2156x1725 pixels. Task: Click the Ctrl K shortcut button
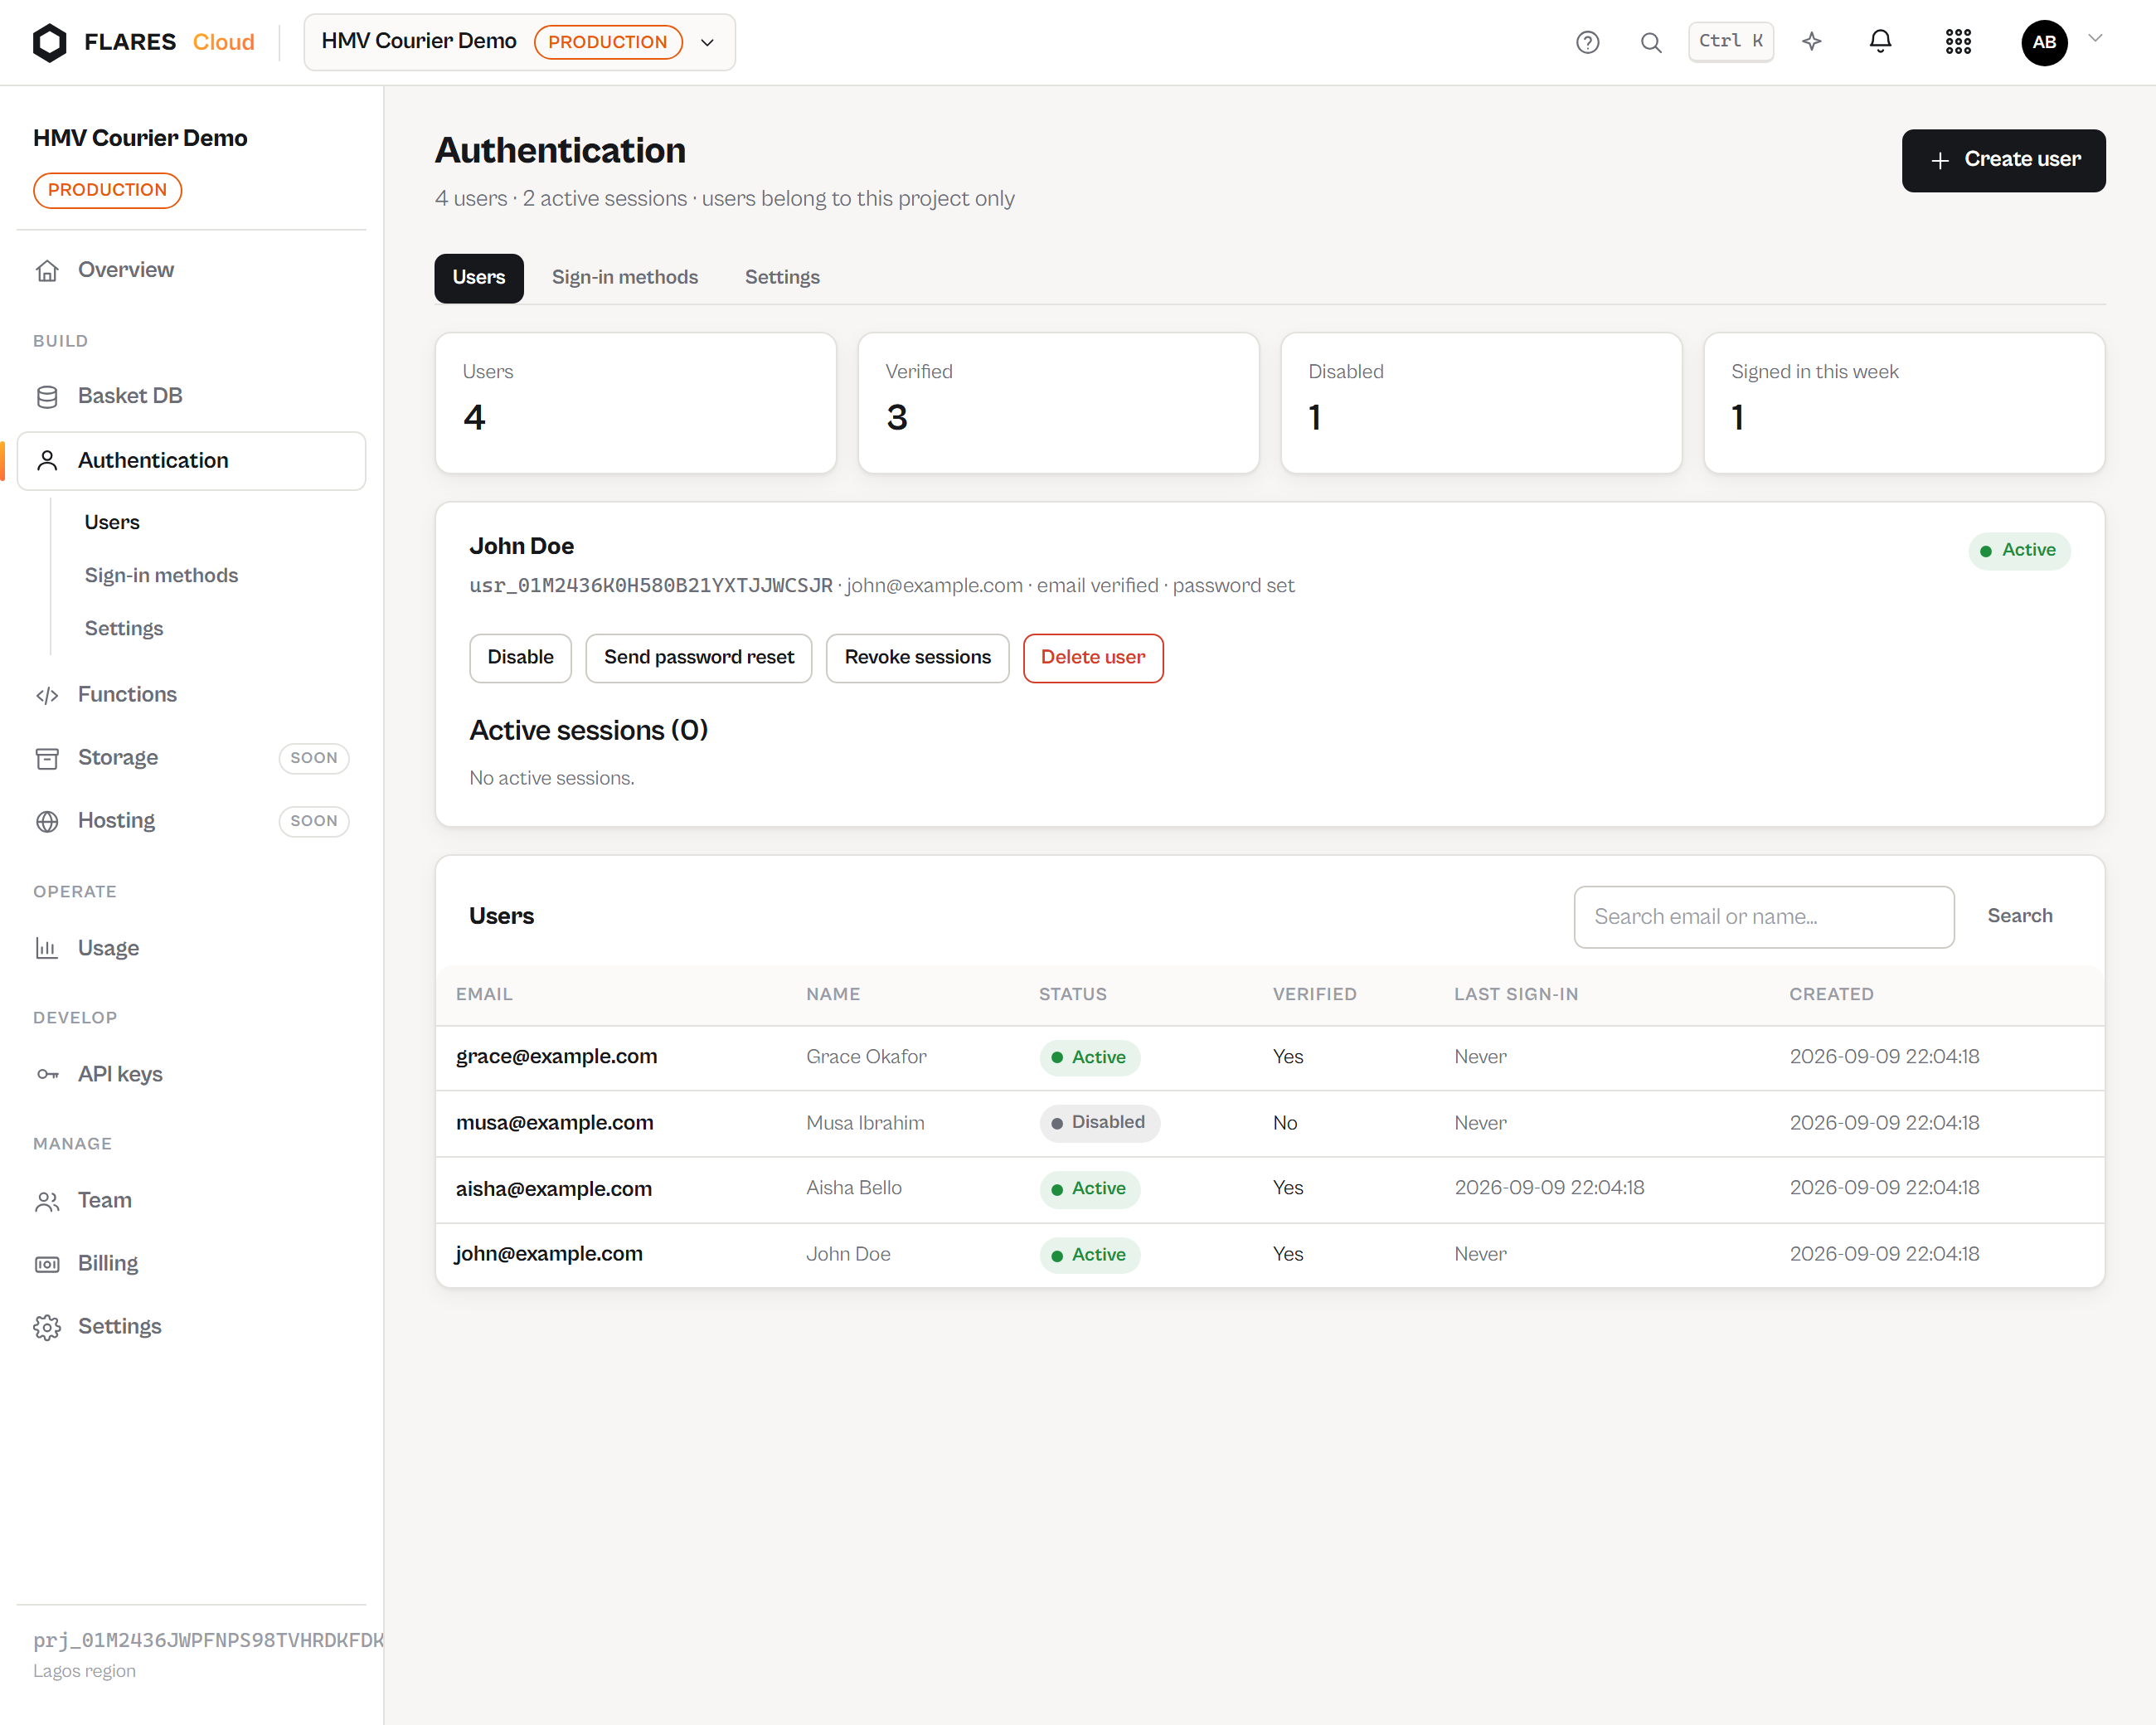(x=1730, y=42)
